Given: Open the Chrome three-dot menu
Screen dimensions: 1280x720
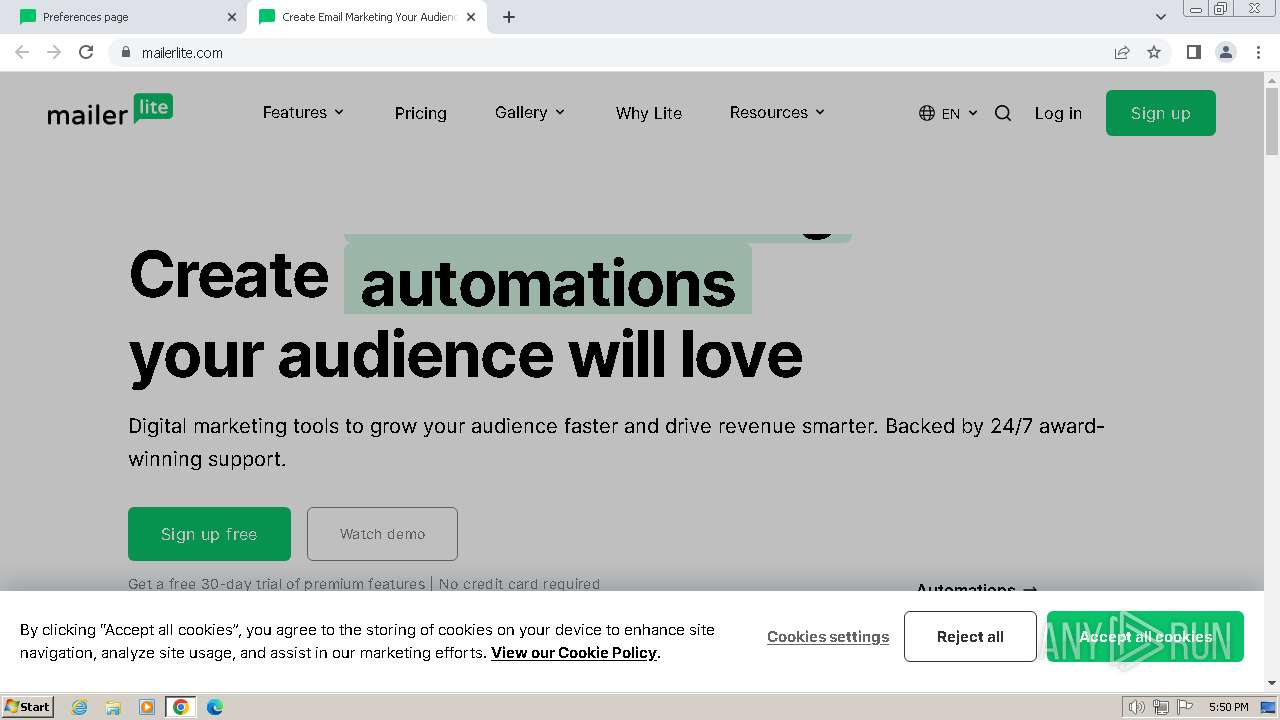Looking at the screenshot, I should pos(1258,52).
